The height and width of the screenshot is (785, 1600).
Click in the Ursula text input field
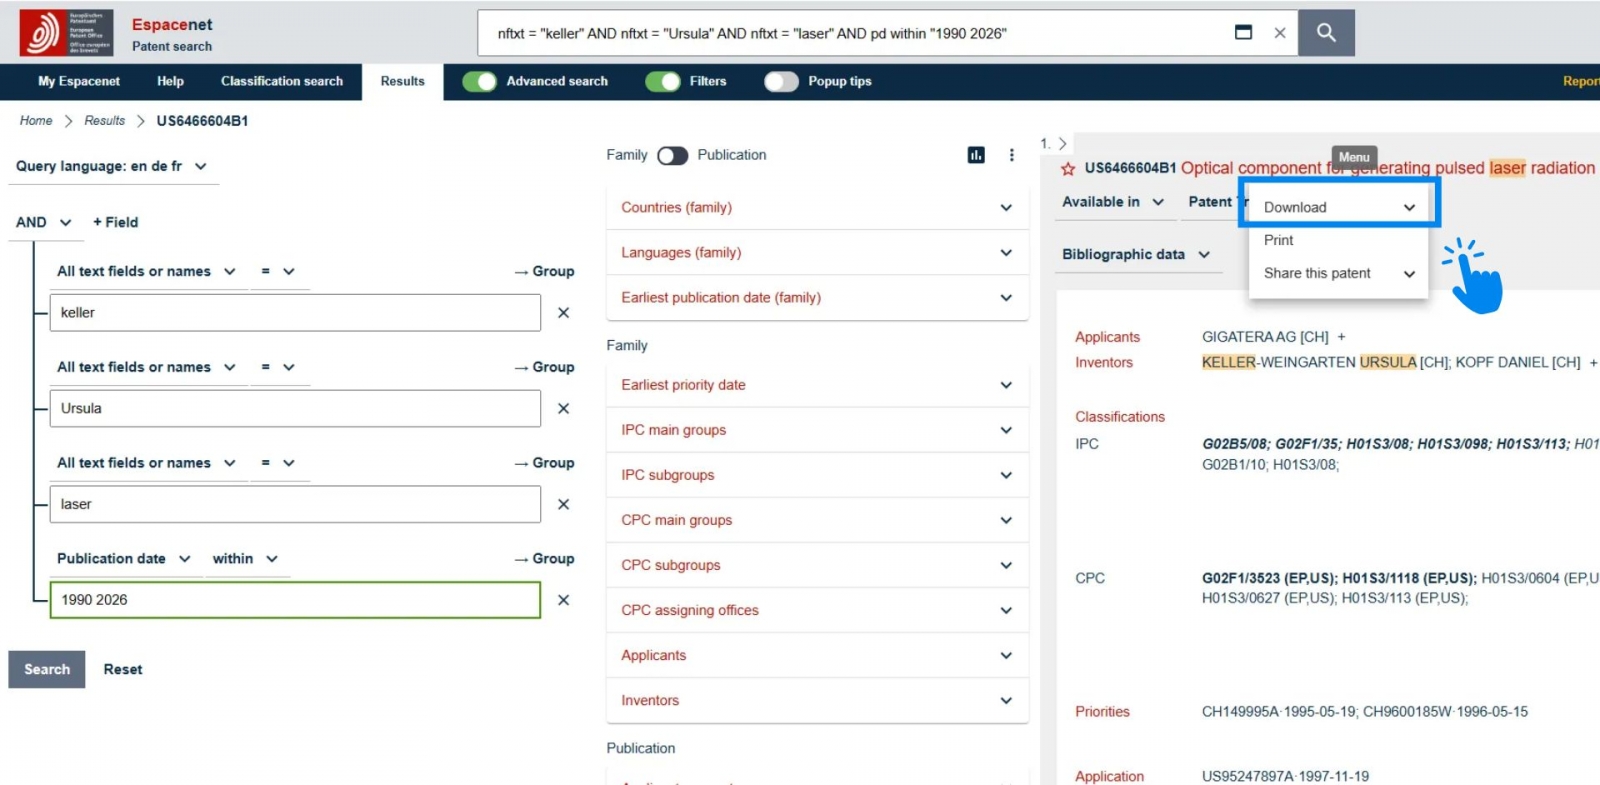295,409
